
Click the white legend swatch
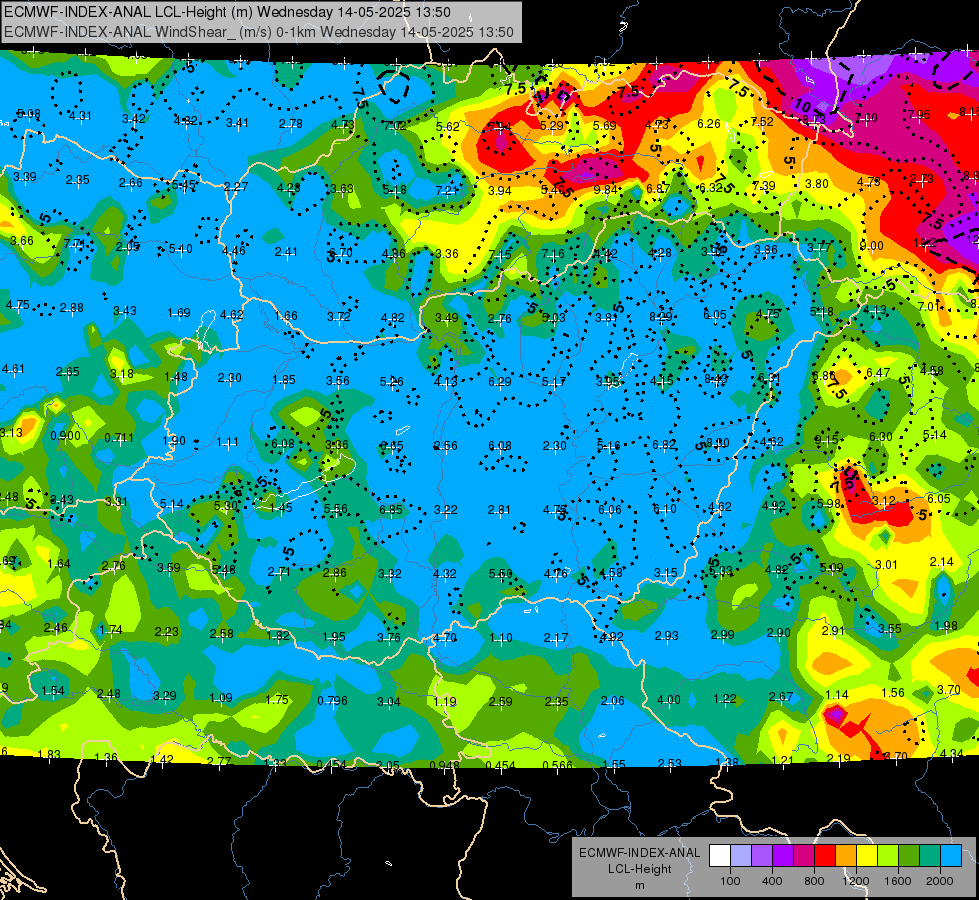click(x=720, y=856)
